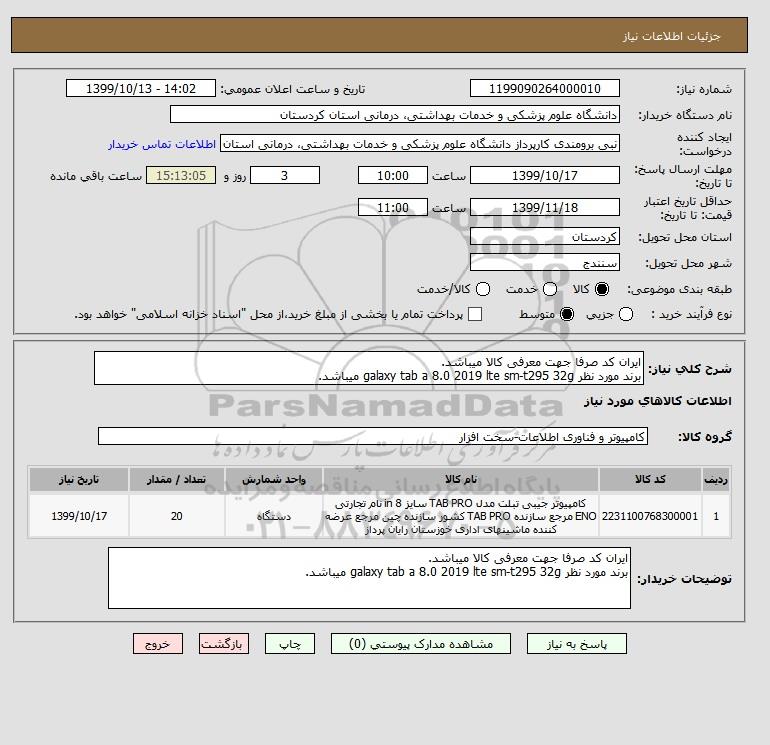Click the تاریخ نیاز column header
This screenshot has height=745, width=770.
79,479
